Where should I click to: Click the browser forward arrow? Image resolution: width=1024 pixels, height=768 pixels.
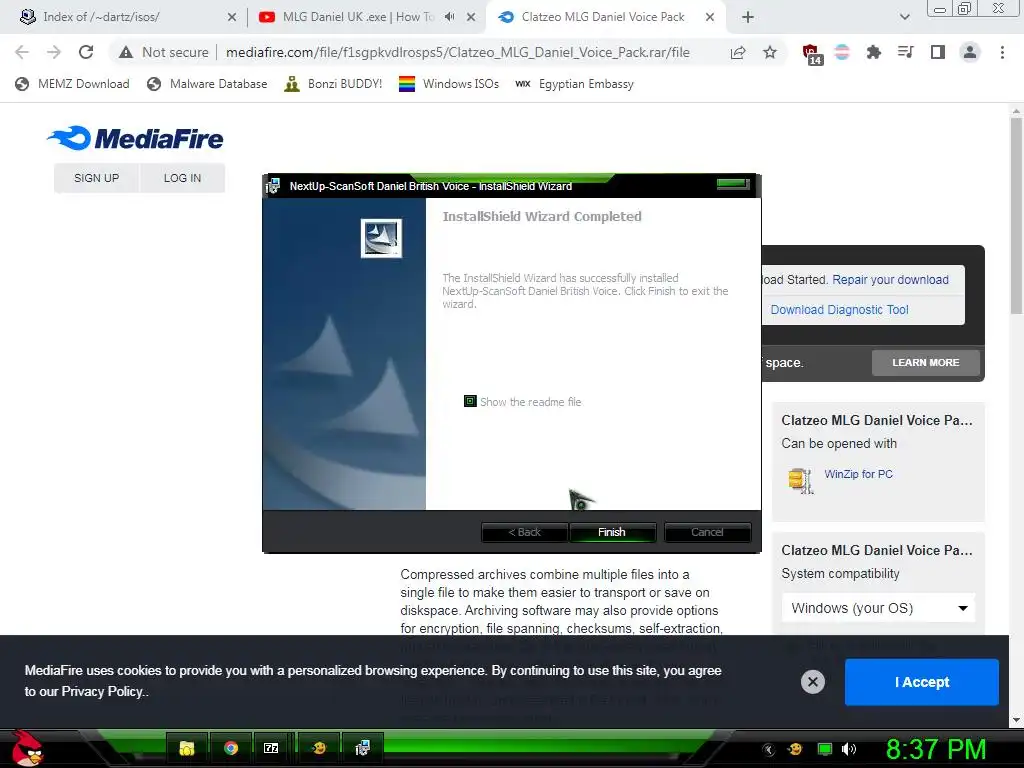(x=54, y=52)
